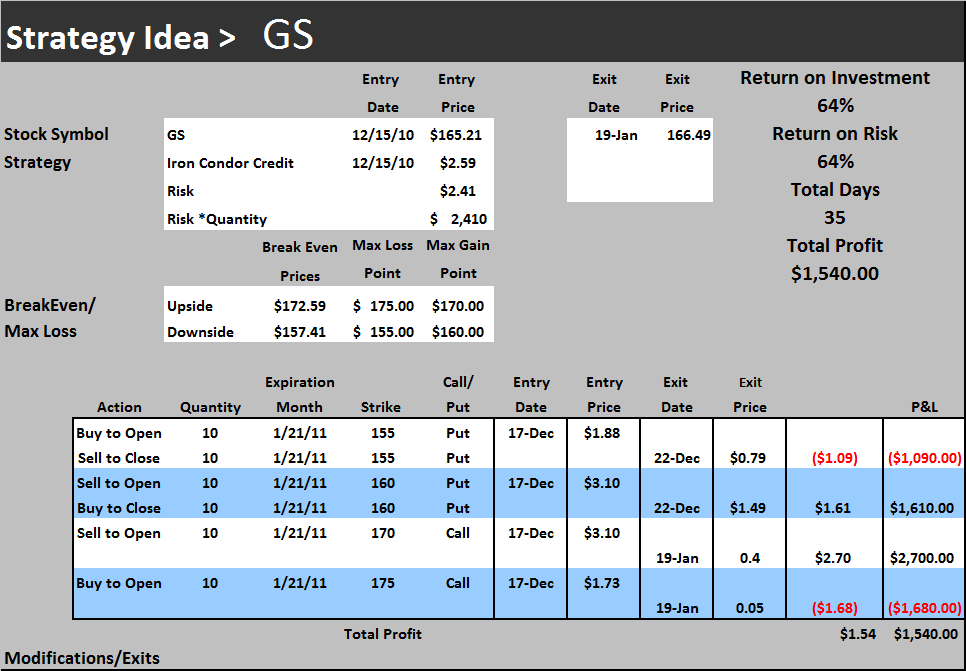The height and width of the screenshot is (671, 966).
Task: Select the "Action" column header
Action: click(119, 407)
